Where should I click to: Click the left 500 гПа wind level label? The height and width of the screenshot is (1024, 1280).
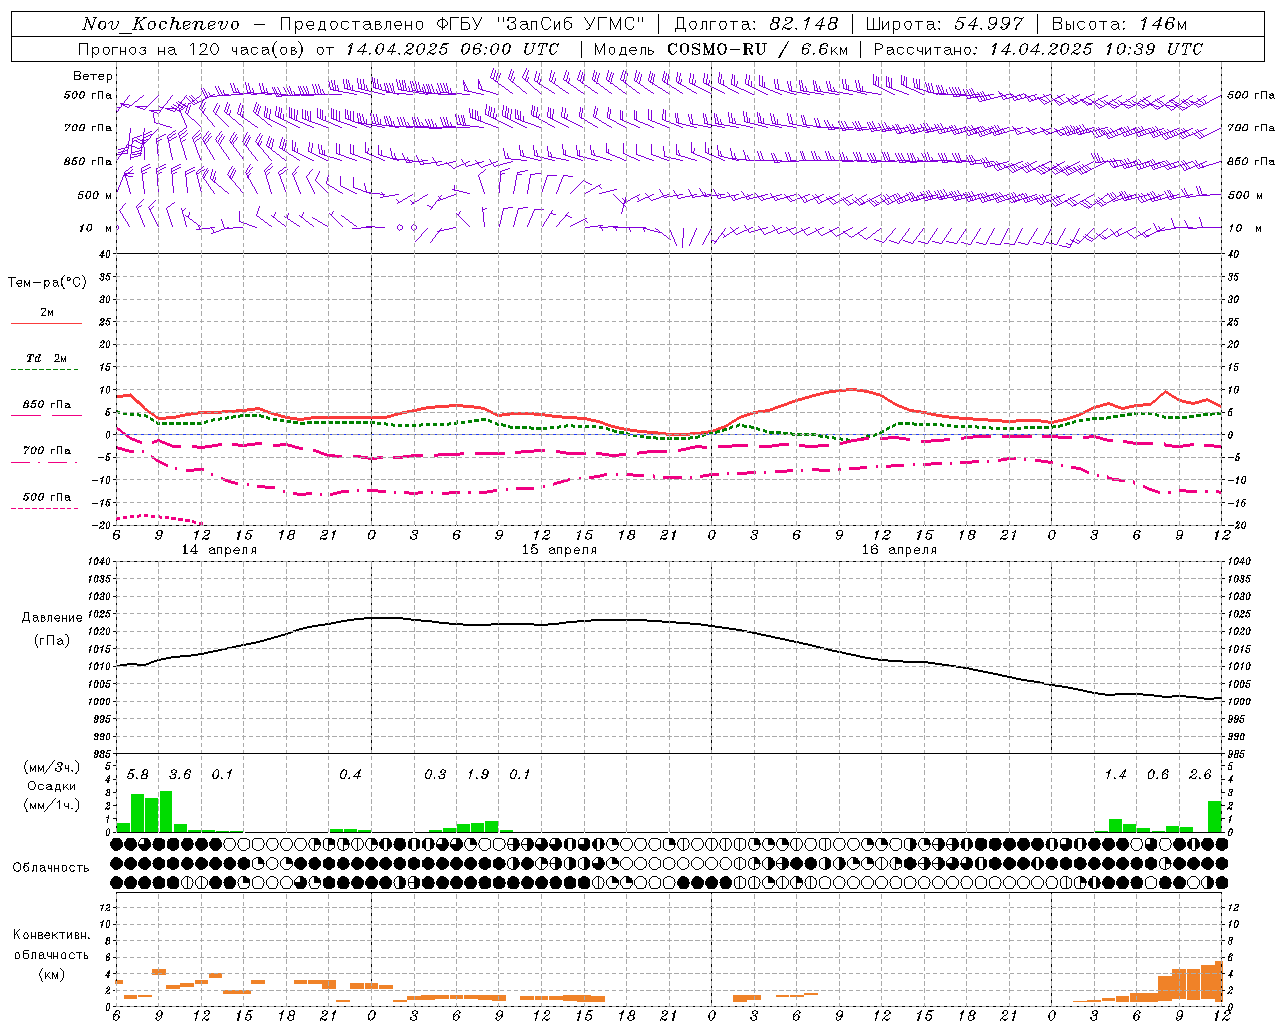tap(87, 96)
